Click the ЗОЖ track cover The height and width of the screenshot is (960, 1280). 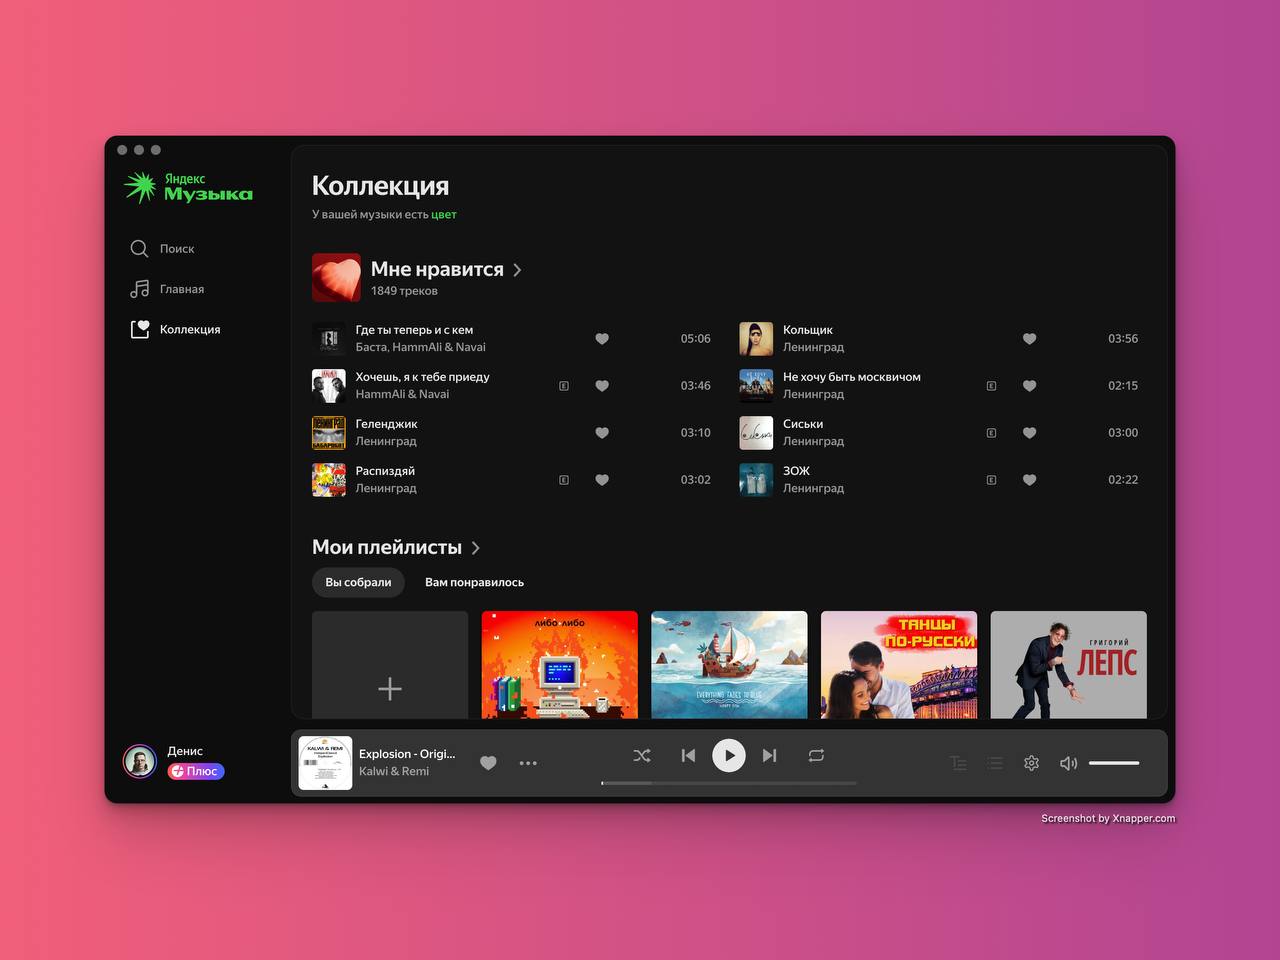pos(756,480)
